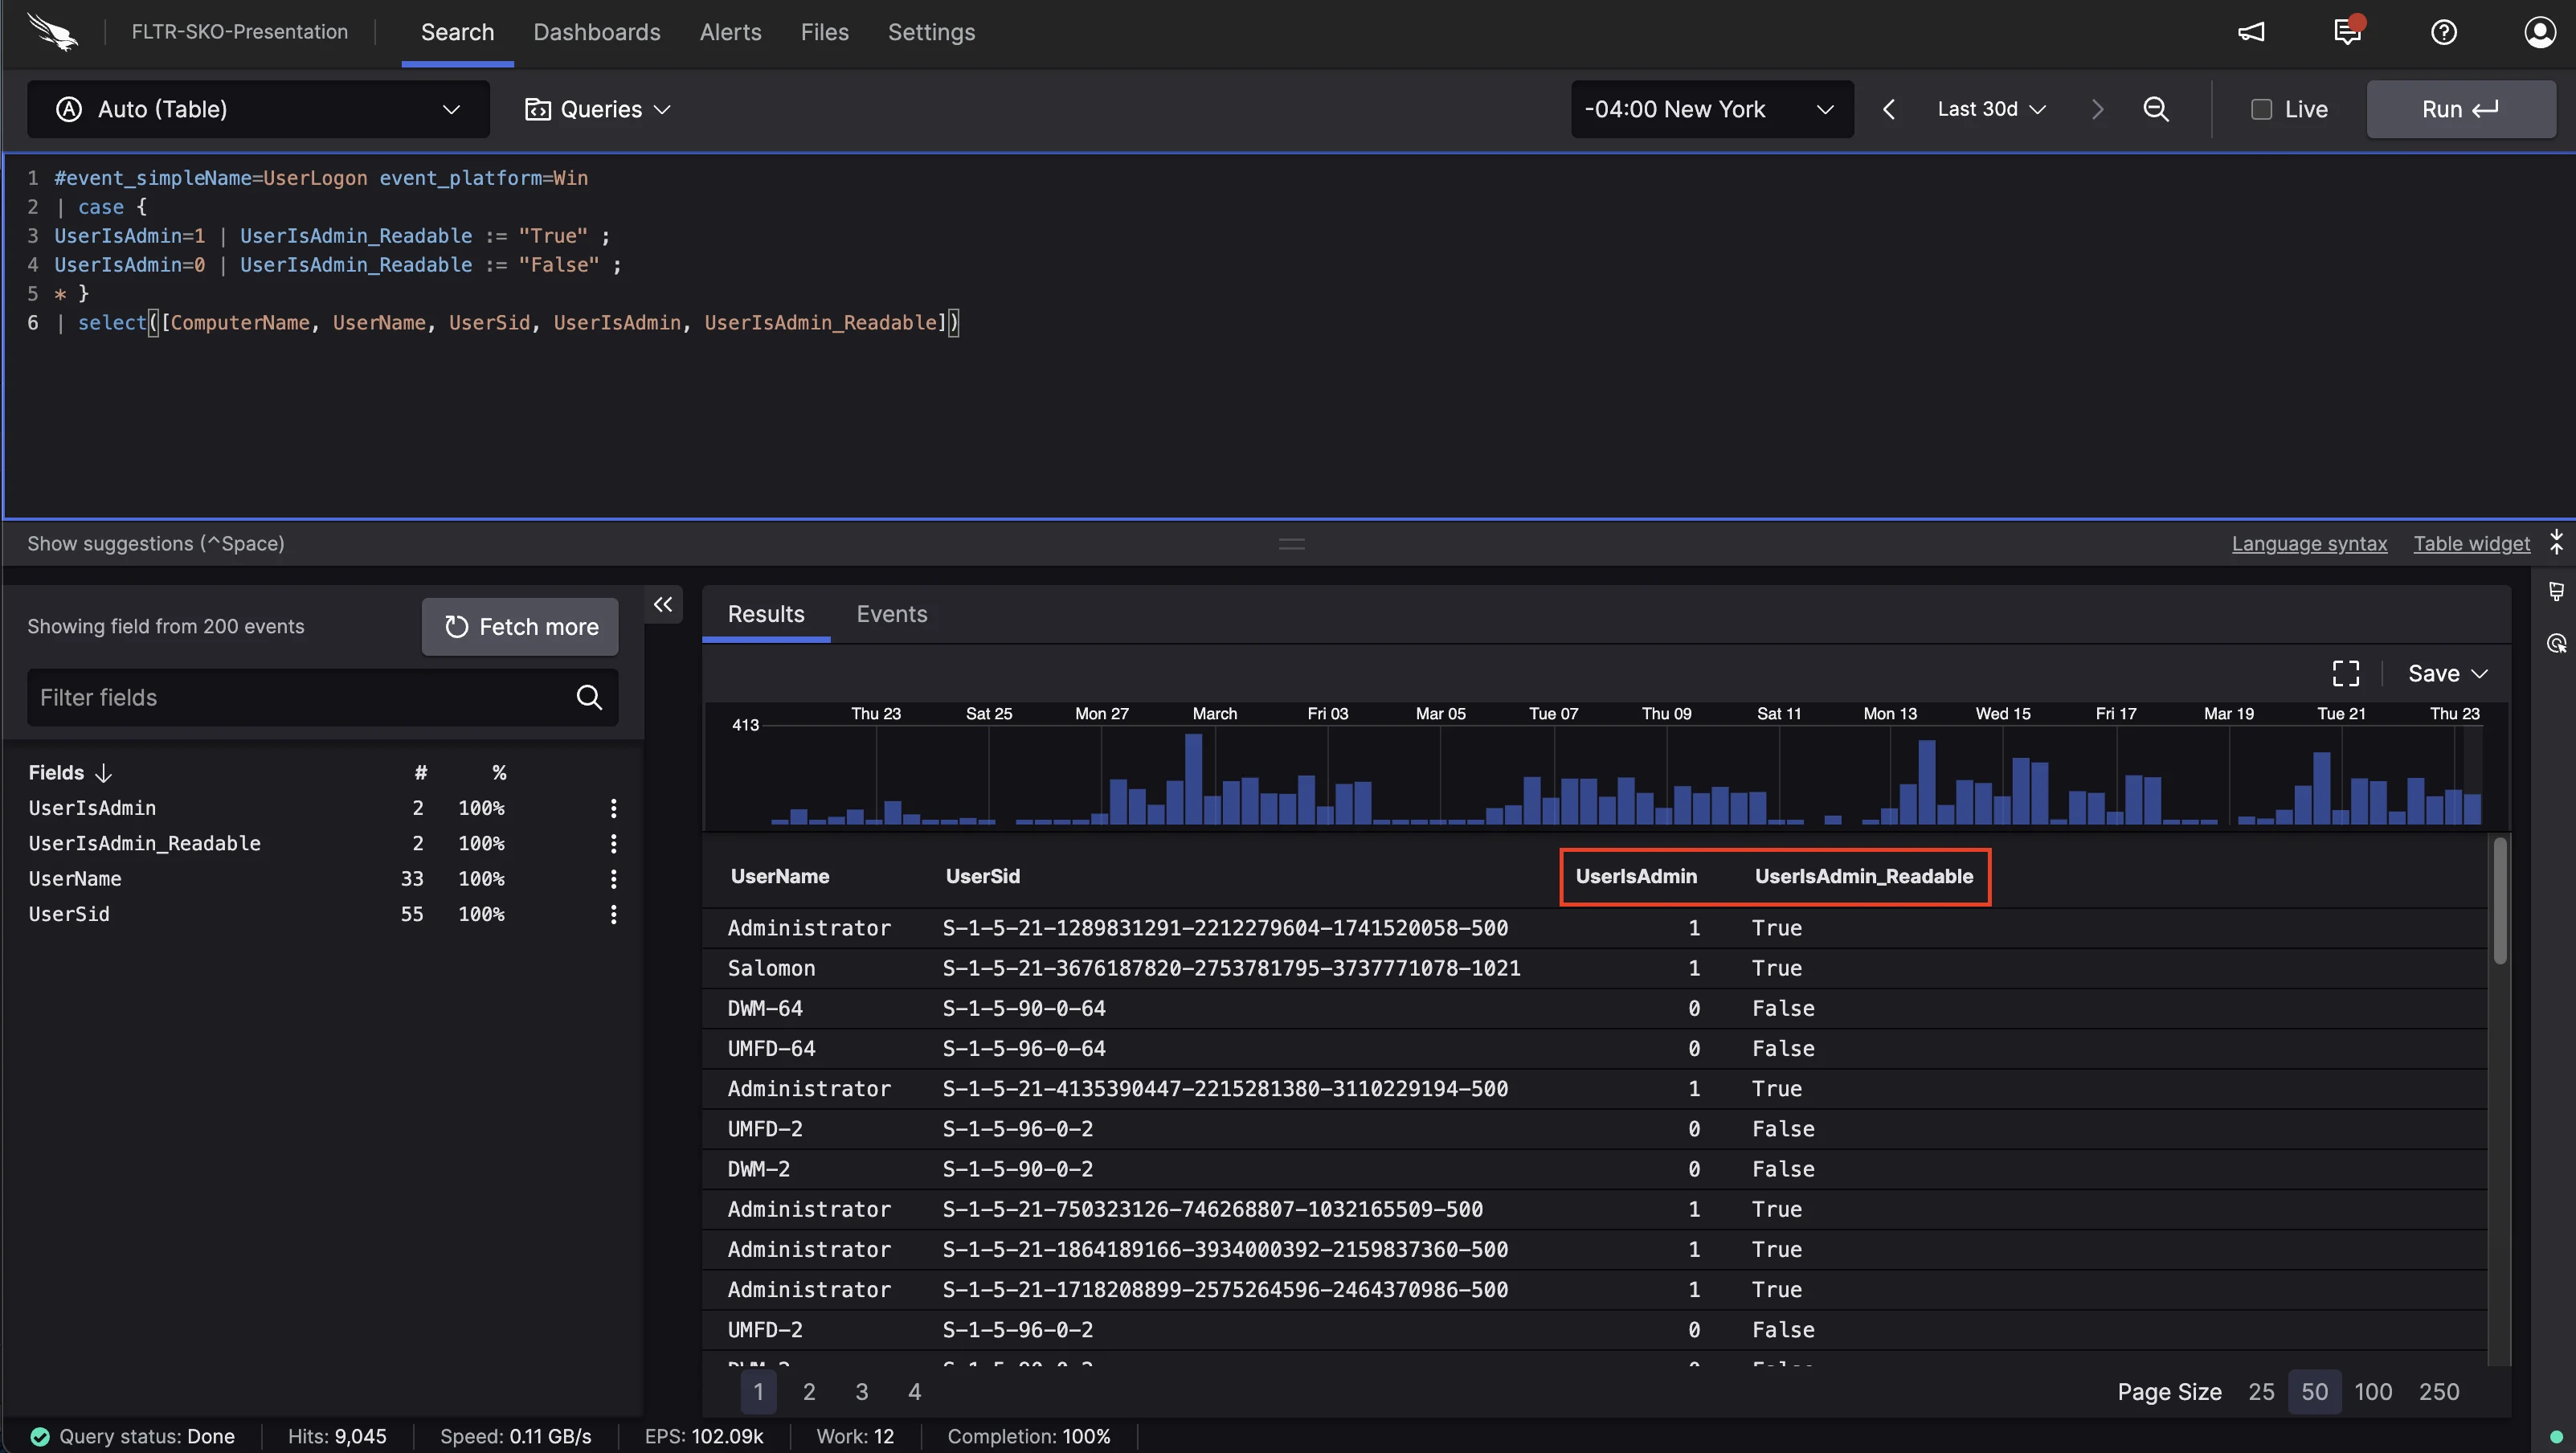Viewport: 2576px width, 1453px height.
Task: Go to next time interval arrow
Action: tap(2097, 109)
